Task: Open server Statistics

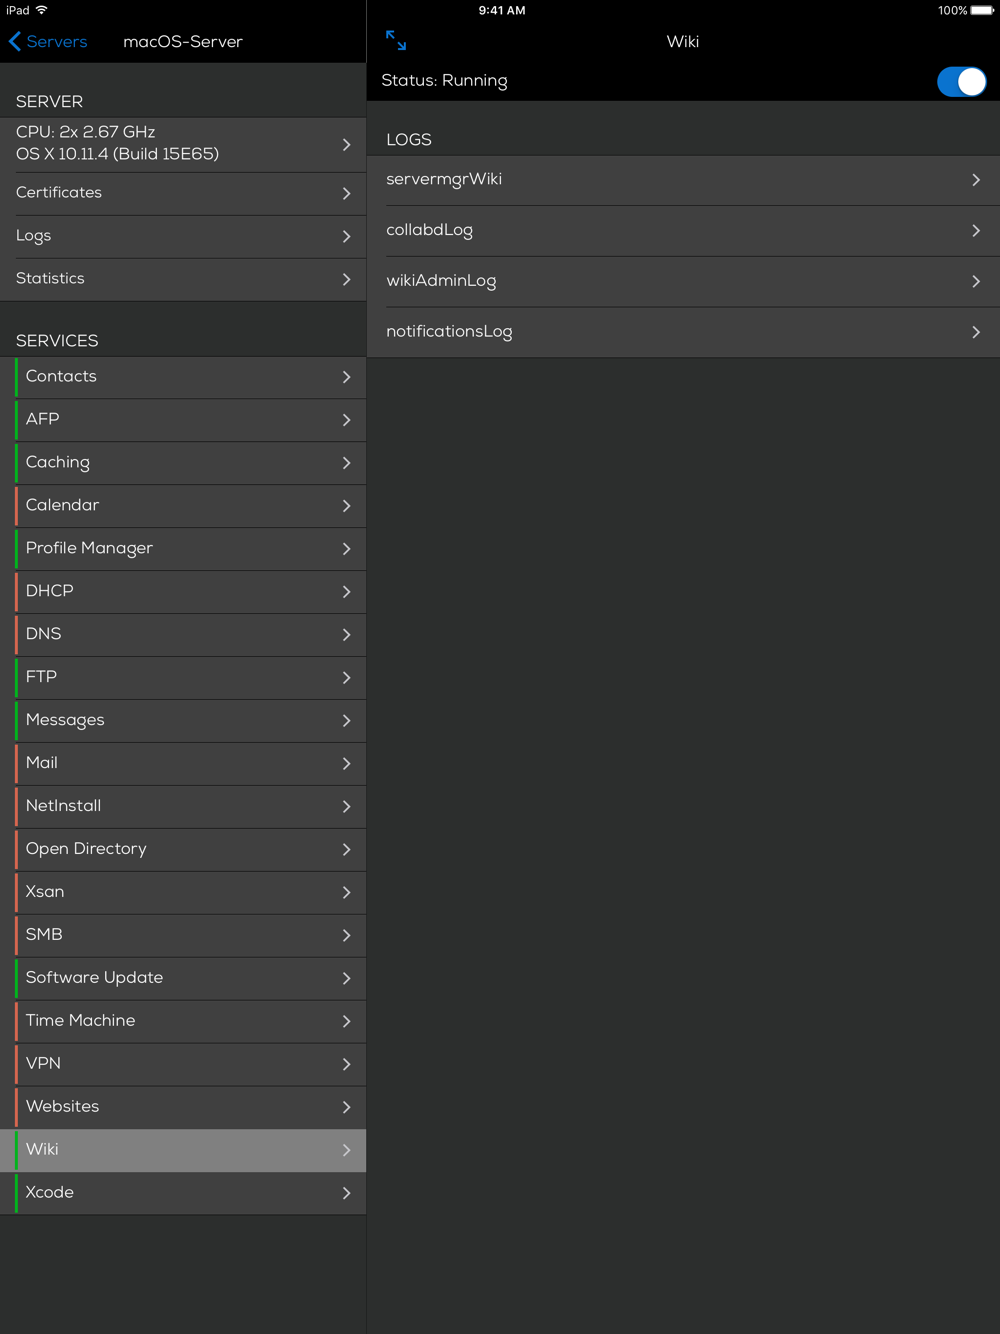Action: [50, 279]
